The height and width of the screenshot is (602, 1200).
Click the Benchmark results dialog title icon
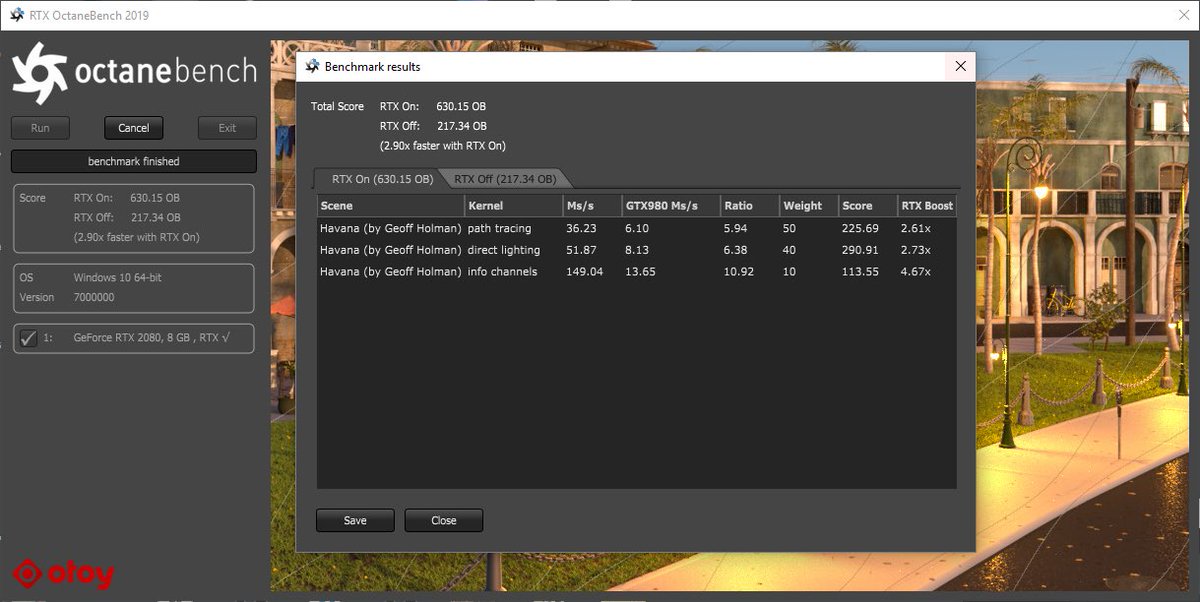tap(311, 67)
